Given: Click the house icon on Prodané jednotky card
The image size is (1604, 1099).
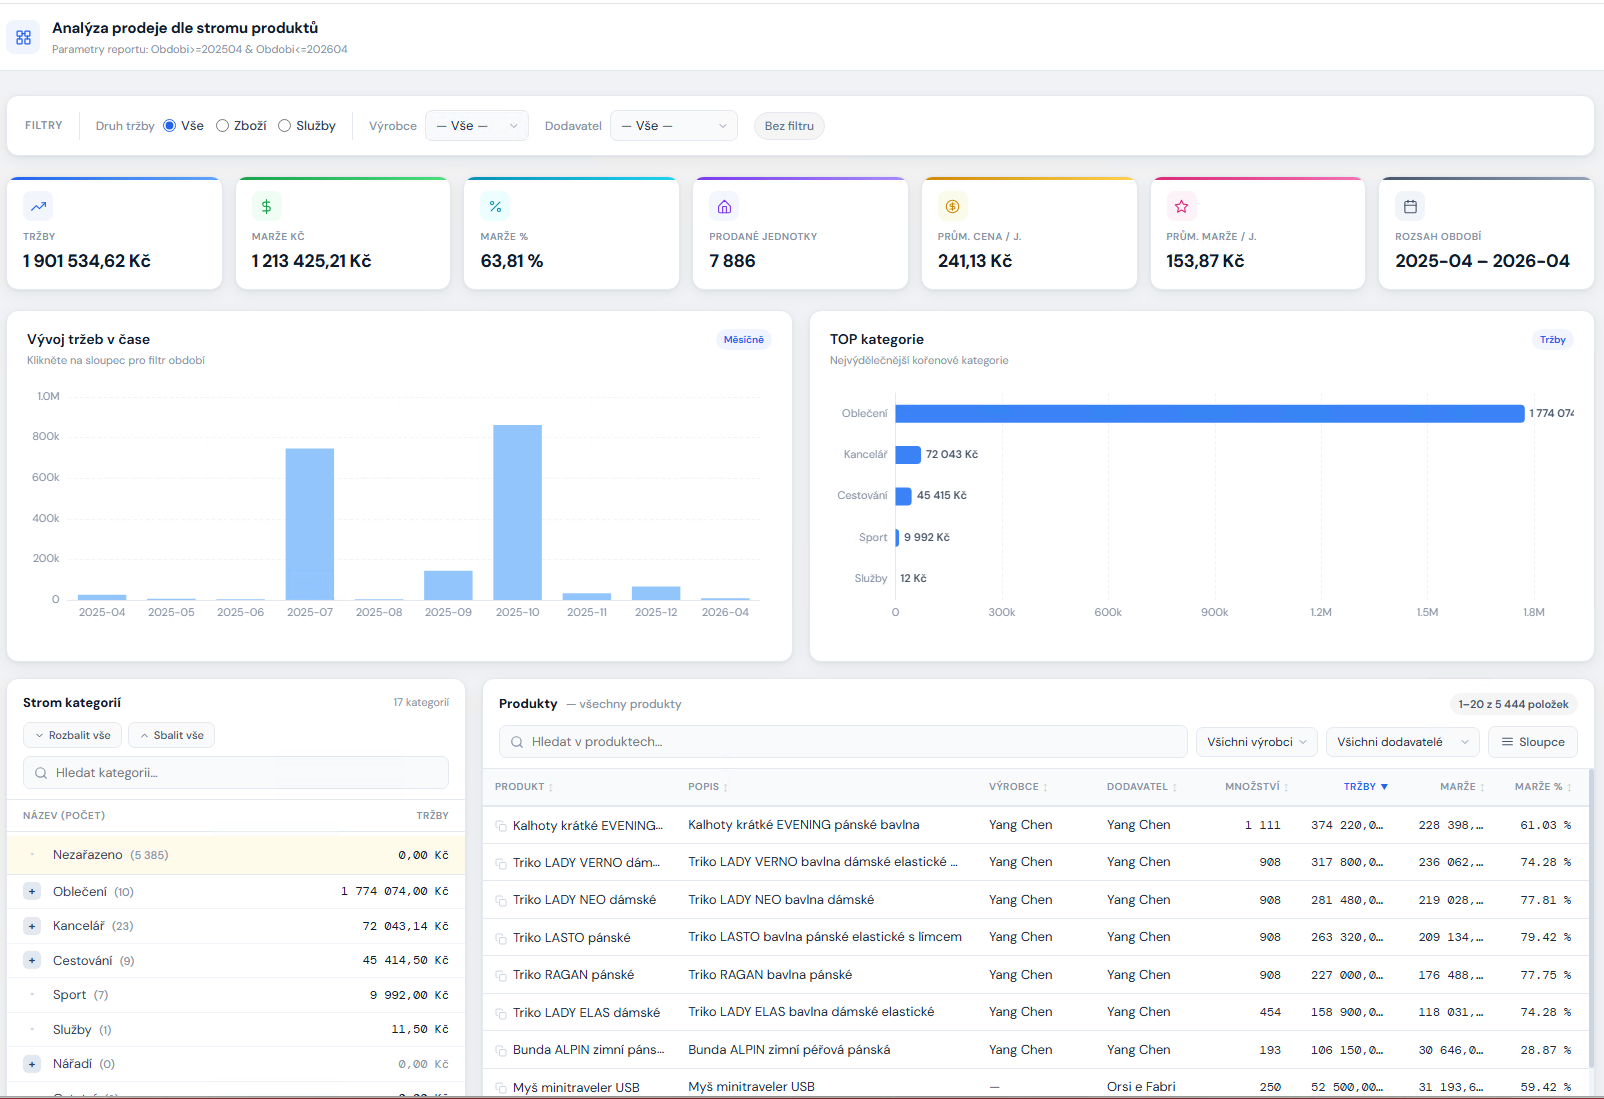Looking at the screenshot, I should [724, 207].
